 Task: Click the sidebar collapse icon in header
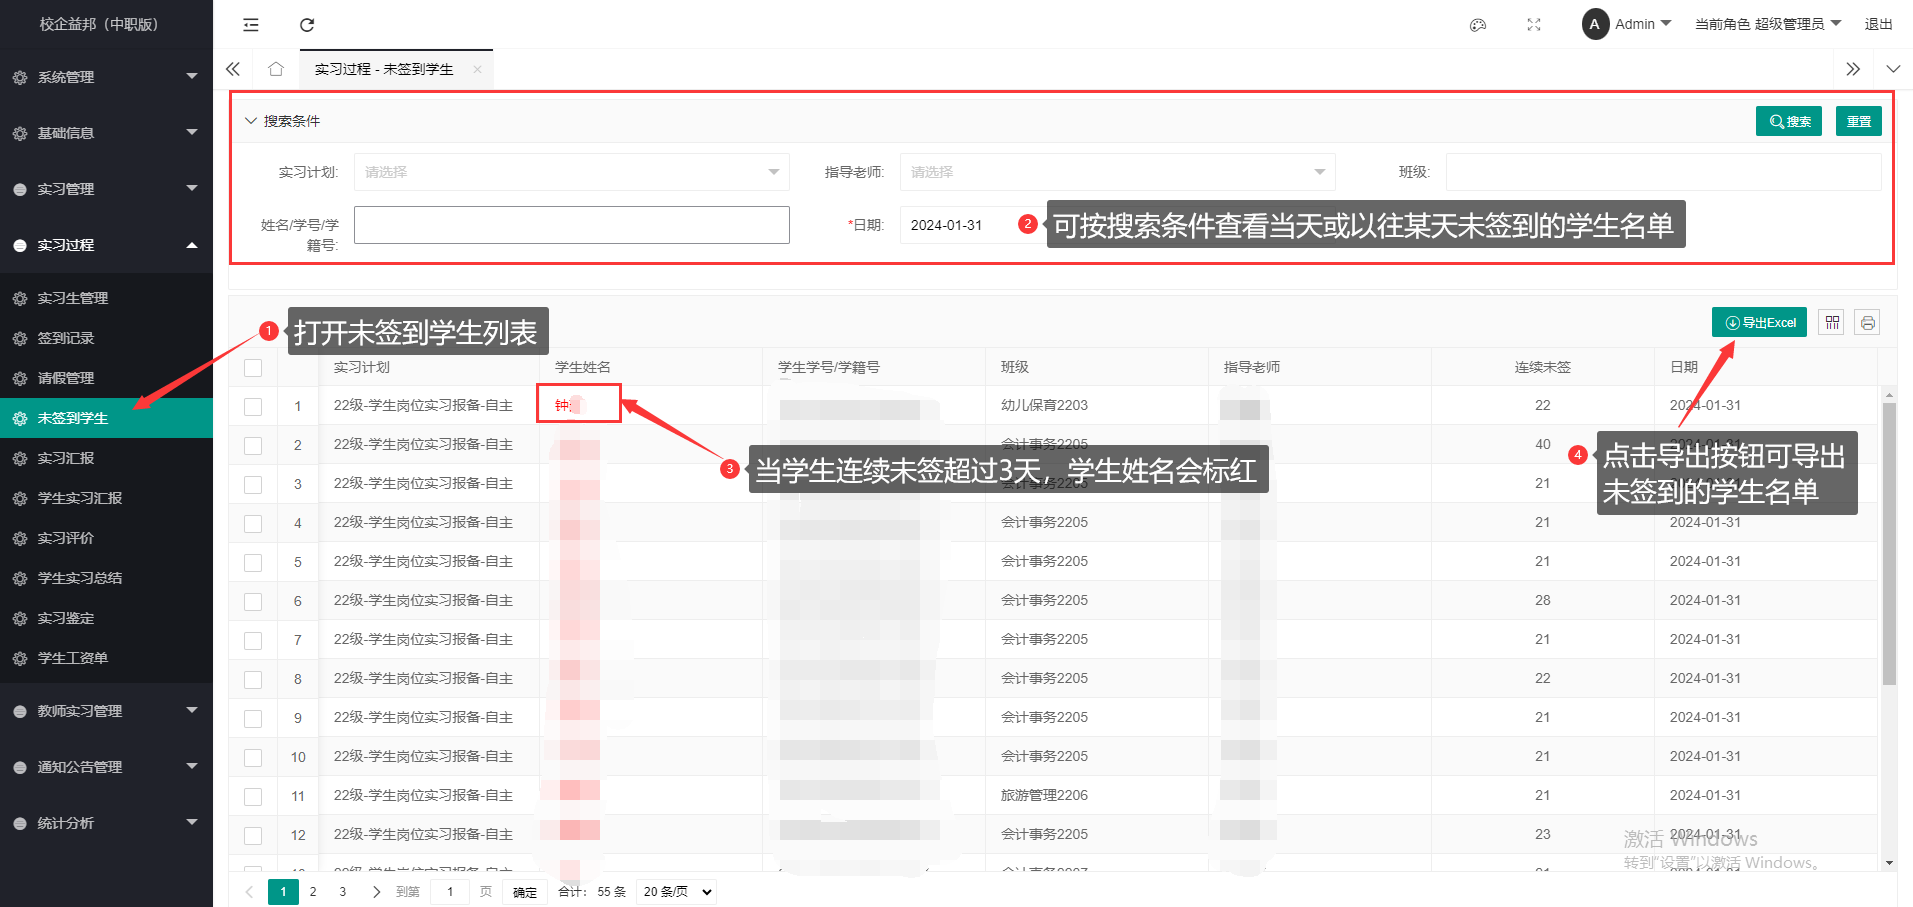(251, 25)
